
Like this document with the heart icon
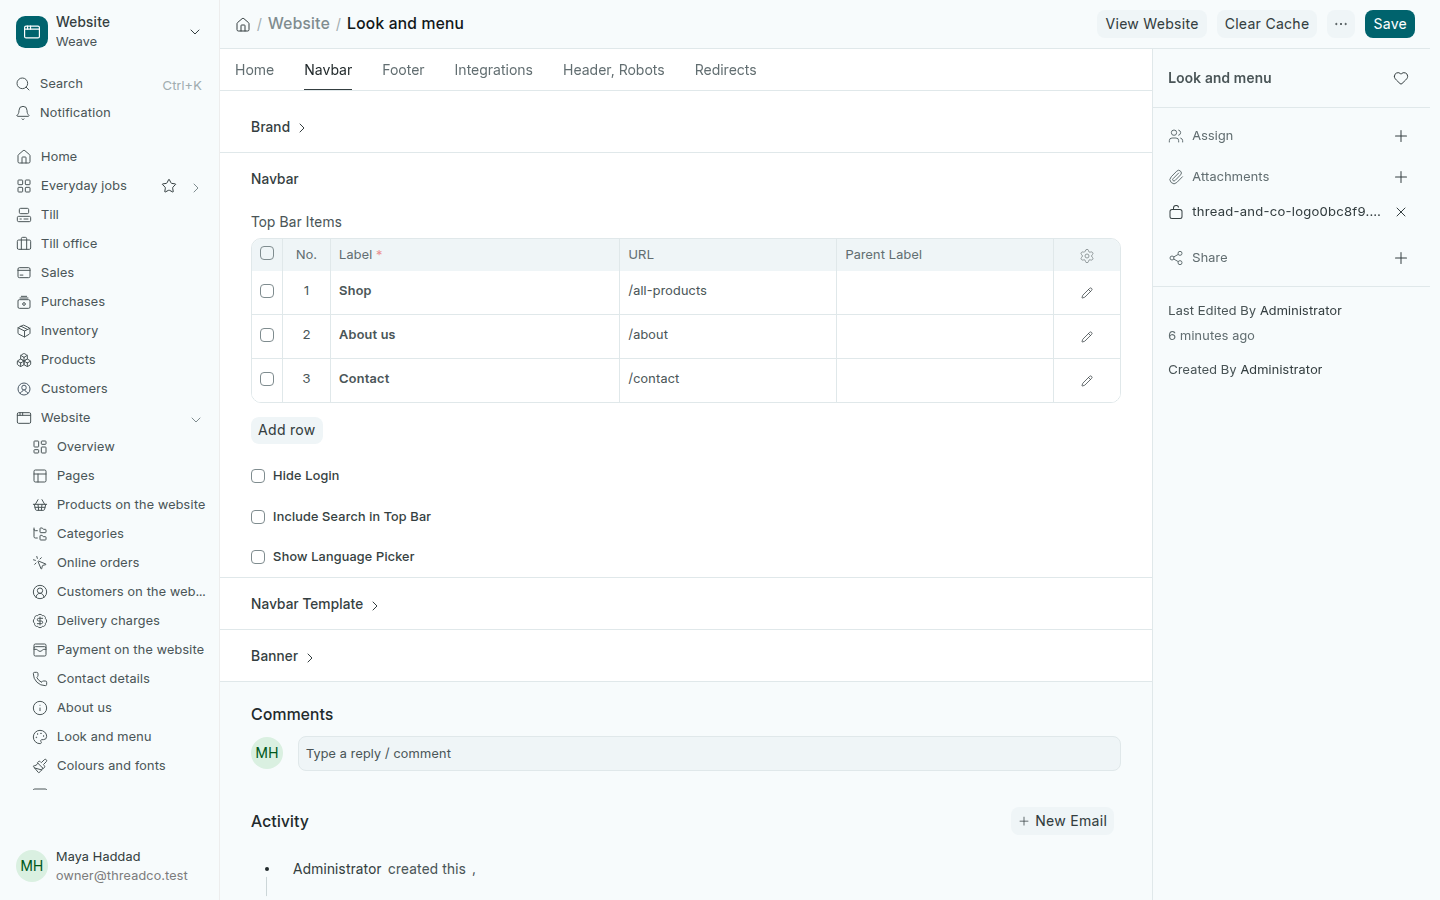(1401, 78)
